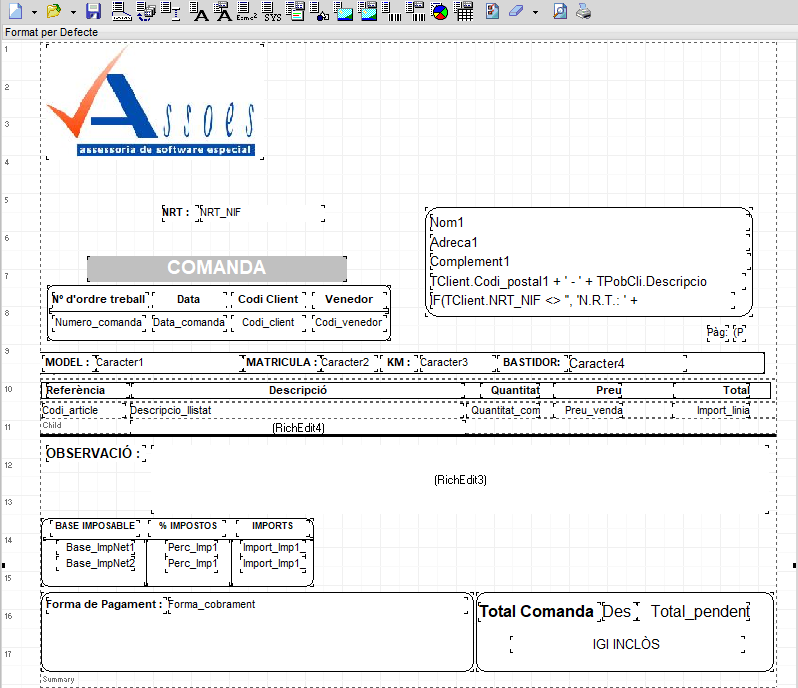Viewport: 798px width, 688px height.
Task: Select the (RichEdit4) component
Action: point(298,427)
